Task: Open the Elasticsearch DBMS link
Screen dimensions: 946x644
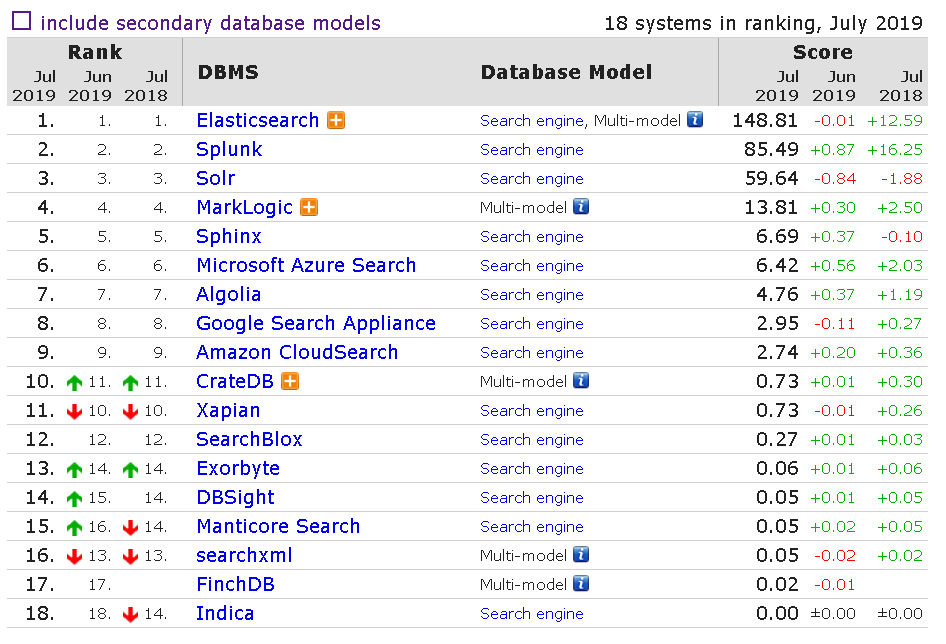Action: point(258,120)
